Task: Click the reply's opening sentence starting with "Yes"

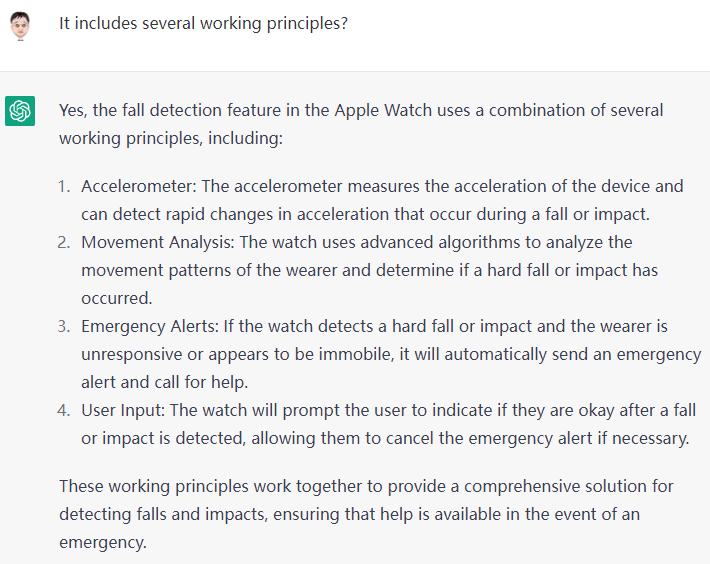Action: pyautogui.click(x=360, y=110)
